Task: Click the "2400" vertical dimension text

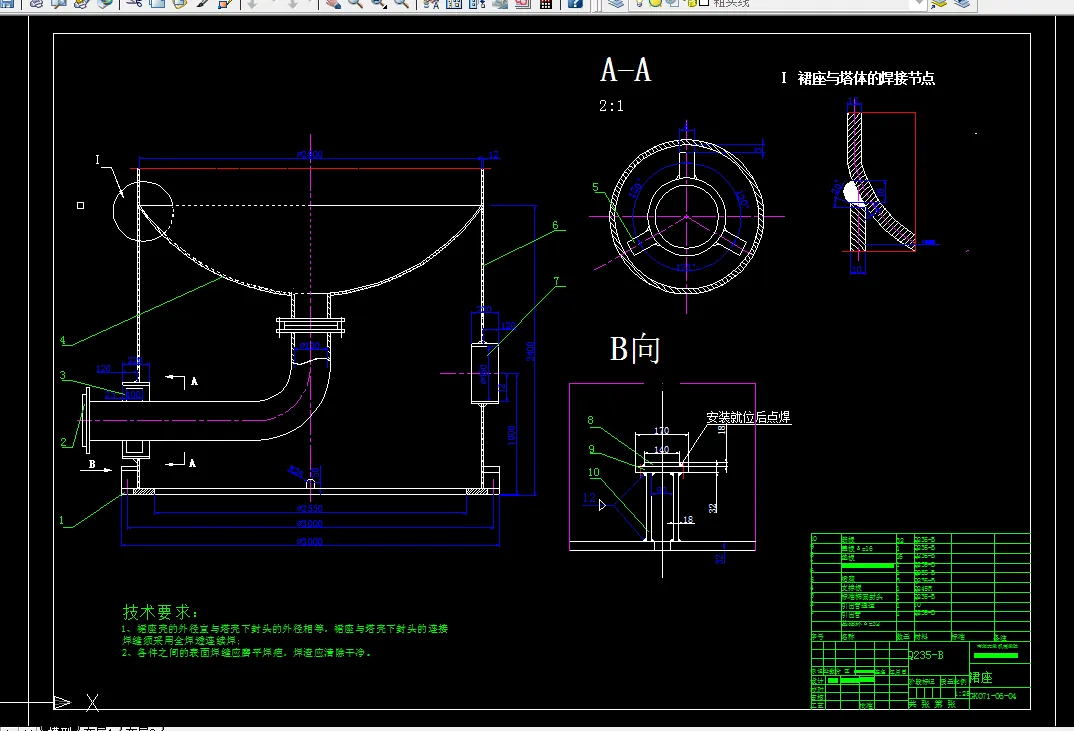Action: (530, 351)
